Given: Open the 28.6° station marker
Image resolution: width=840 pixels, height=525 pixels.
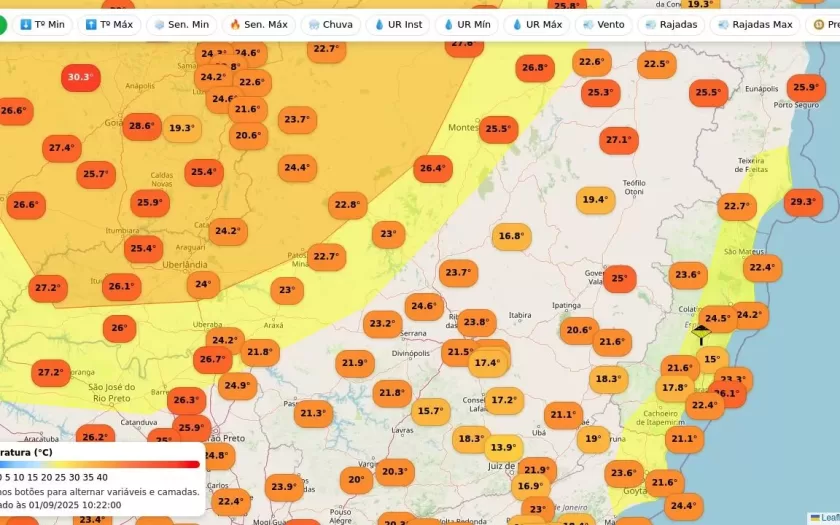Looking at the screenshot, I should 142,126.
